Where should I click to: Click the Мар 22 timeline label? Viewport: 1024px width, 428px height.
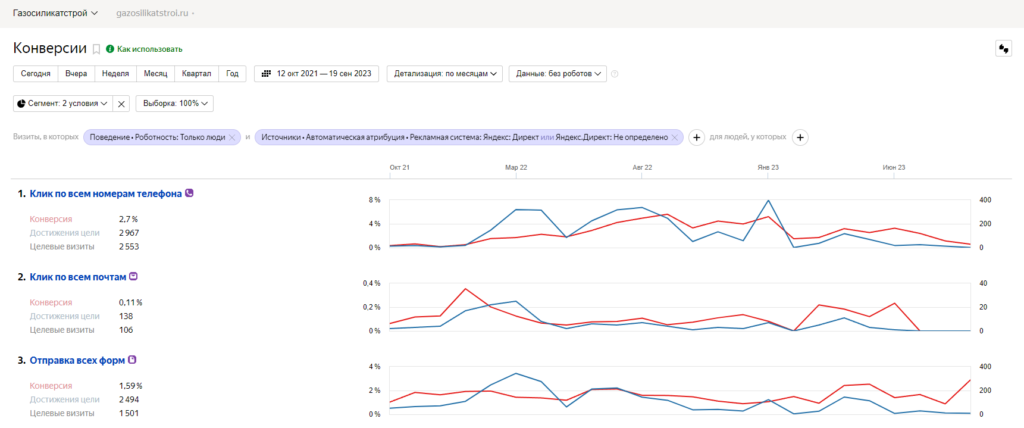click(x=516, y=168)
